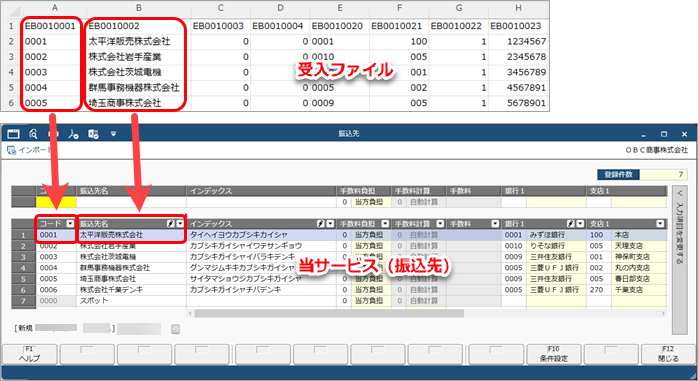
Task: Click the search magnifier icon in the title bar
Action: click(x=33, y=134)
